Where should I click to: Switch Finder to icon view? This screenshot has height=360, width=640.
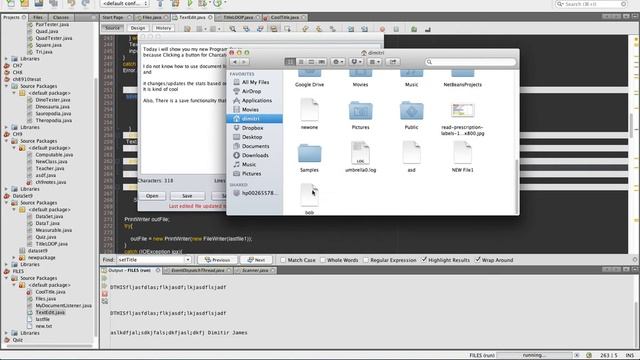click(290, 62)
